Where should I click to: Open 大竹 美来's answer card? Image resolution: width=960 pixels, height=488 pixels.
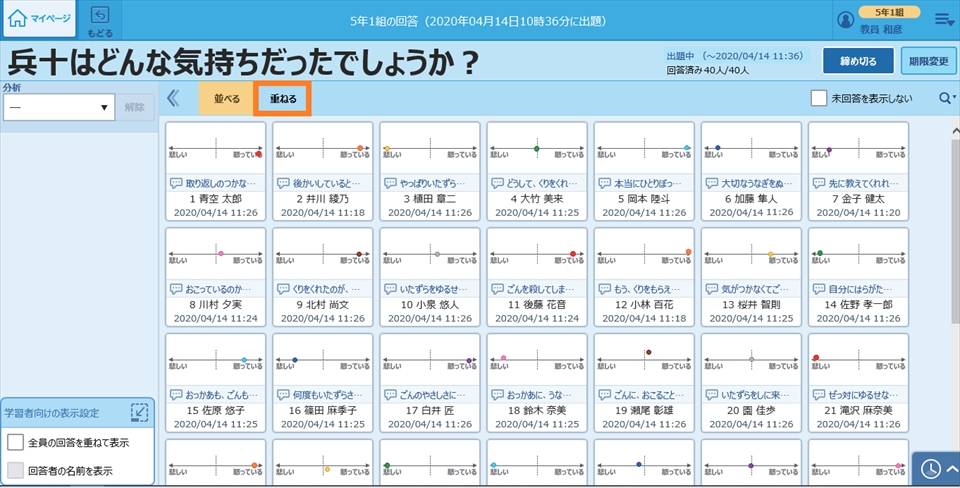(536, 171)
